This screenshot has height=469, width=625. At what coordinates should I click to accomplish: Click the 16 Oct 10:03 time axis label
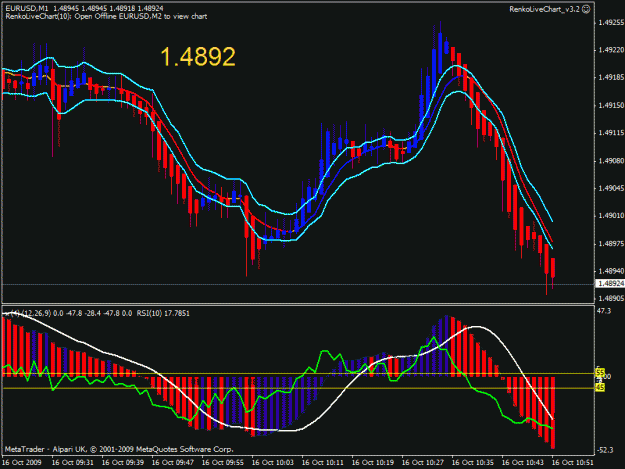tap(273, 462)
